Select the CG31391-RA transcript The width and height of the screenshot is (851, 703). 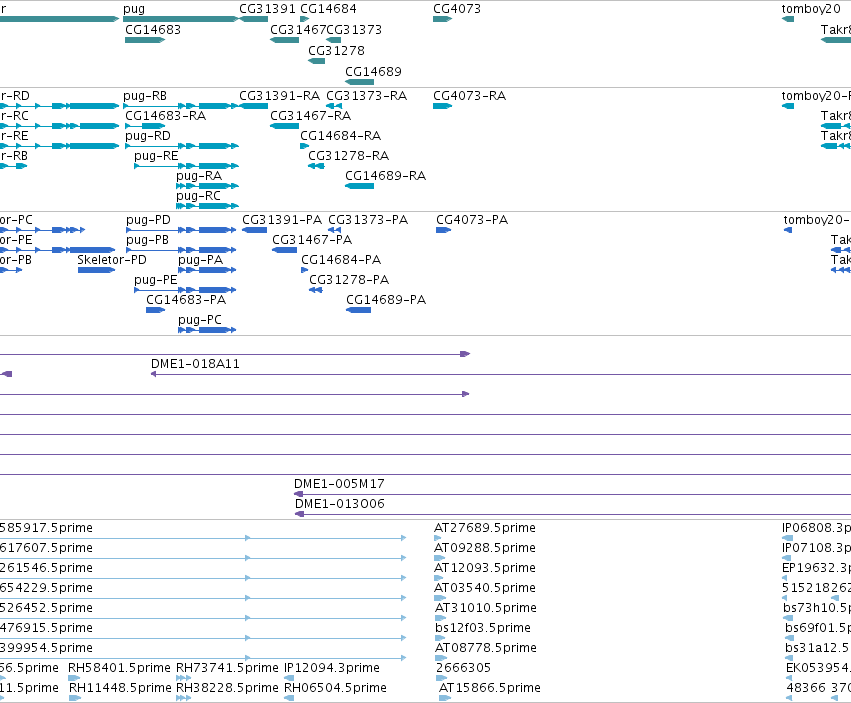click(253, 106)
